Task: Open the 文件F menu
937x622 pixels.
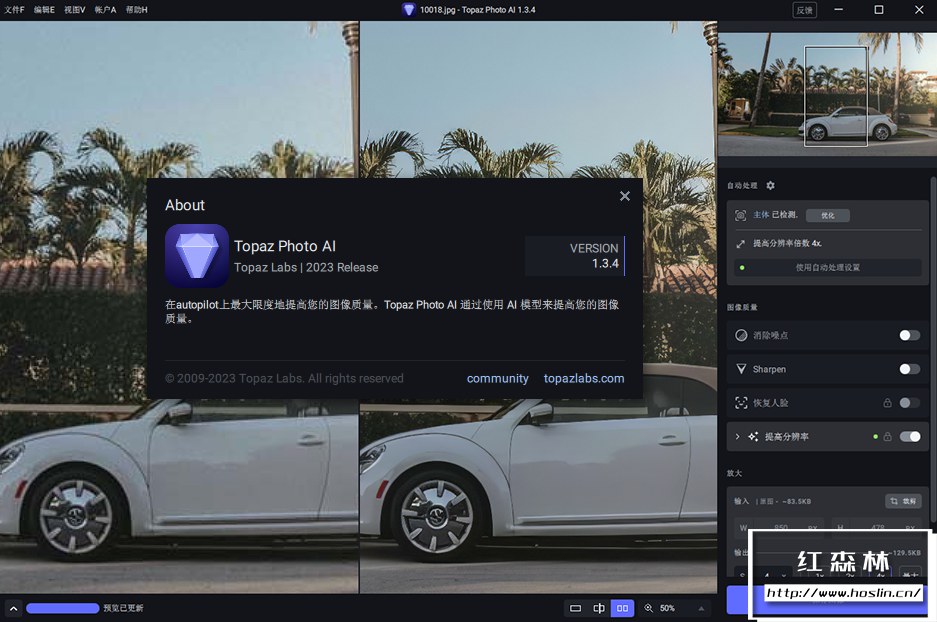Action: point(14,10)
